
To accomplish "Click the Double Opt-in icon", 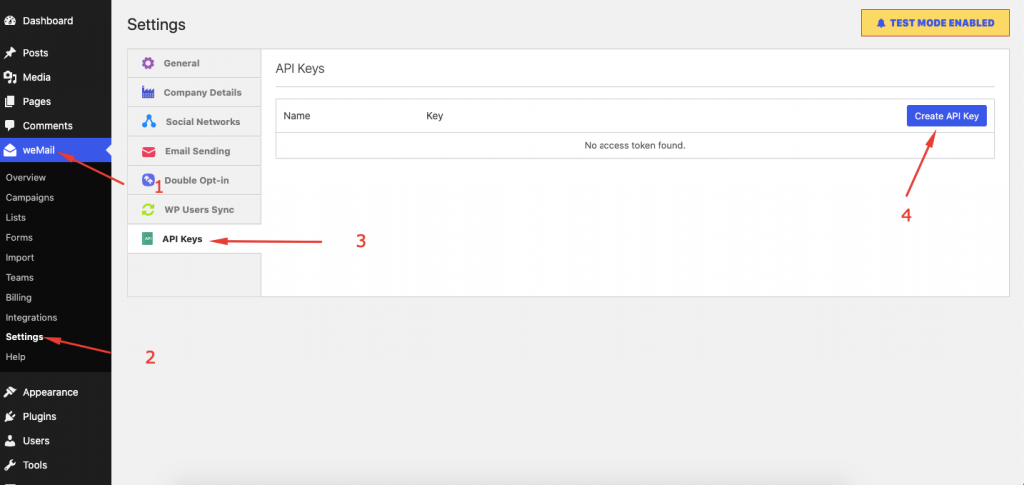I will click(x=148, y=180).
